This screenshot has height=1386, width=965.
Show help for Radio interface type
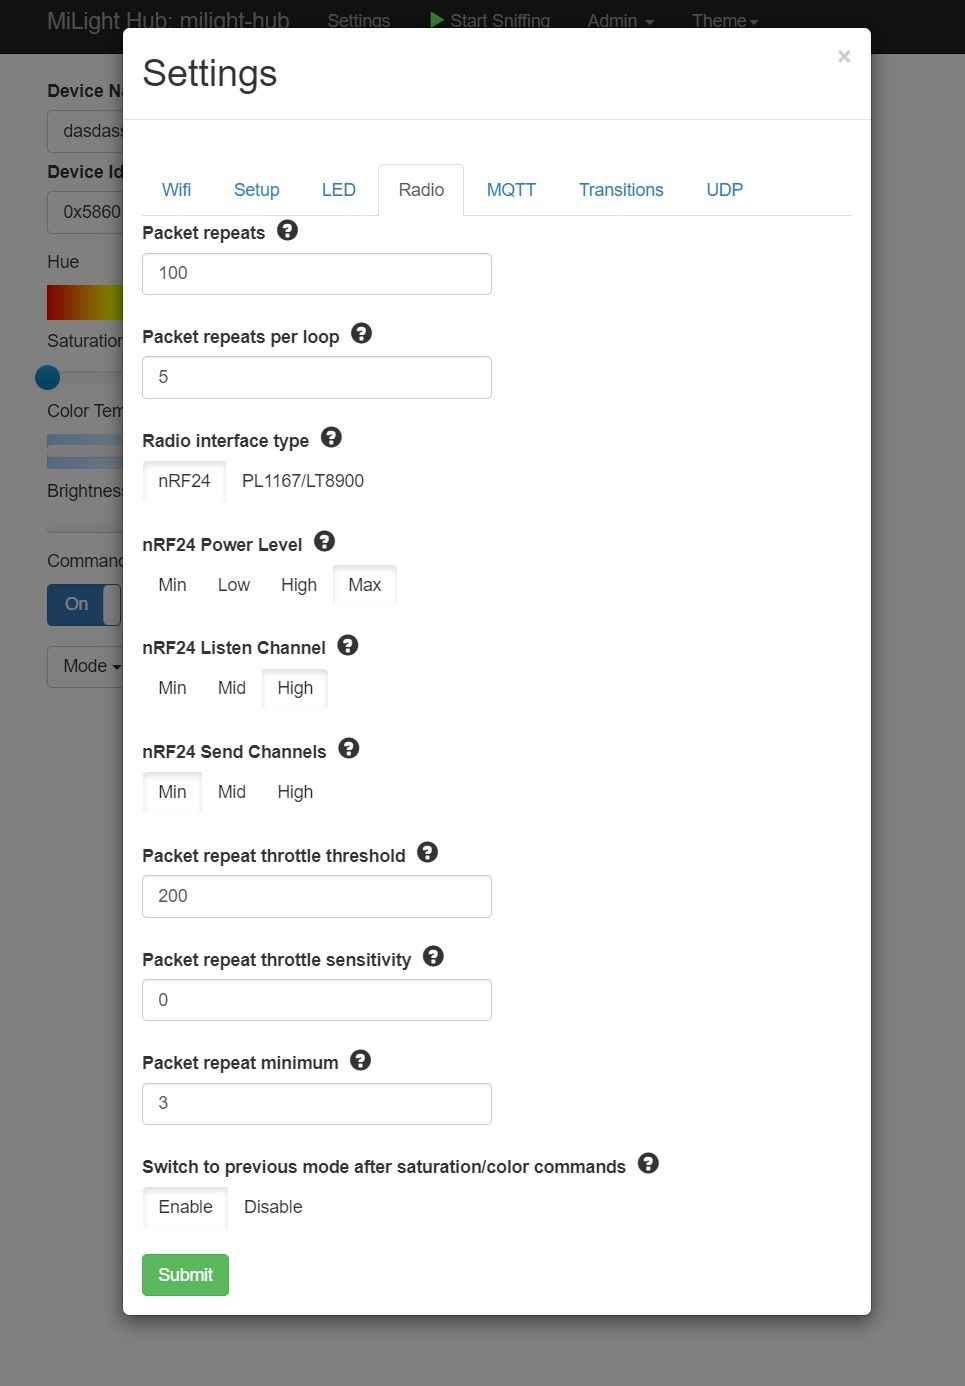click(x=331, y=438)
